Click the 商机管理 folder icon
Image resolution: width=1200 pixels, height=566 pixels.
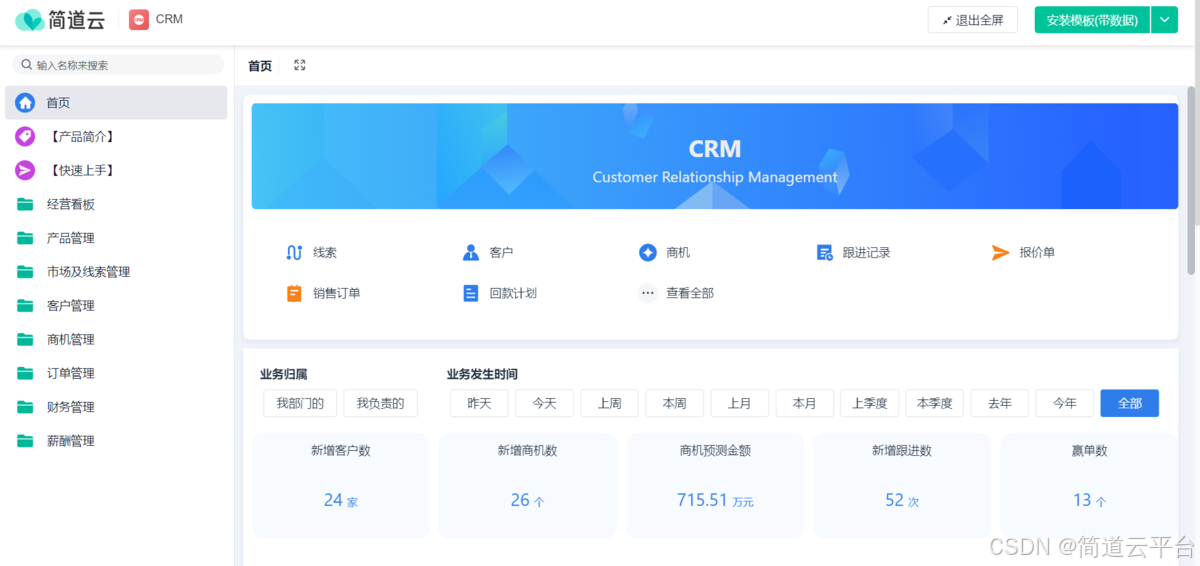(x=25, y=340)
